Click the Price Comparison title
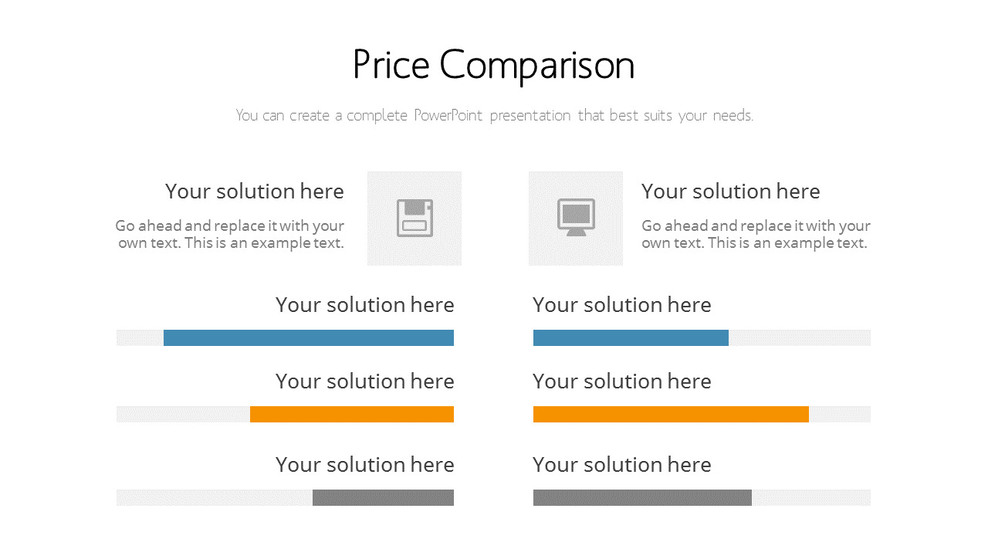The height and width of the screenshot is (556, 988). tap(493, 65)
